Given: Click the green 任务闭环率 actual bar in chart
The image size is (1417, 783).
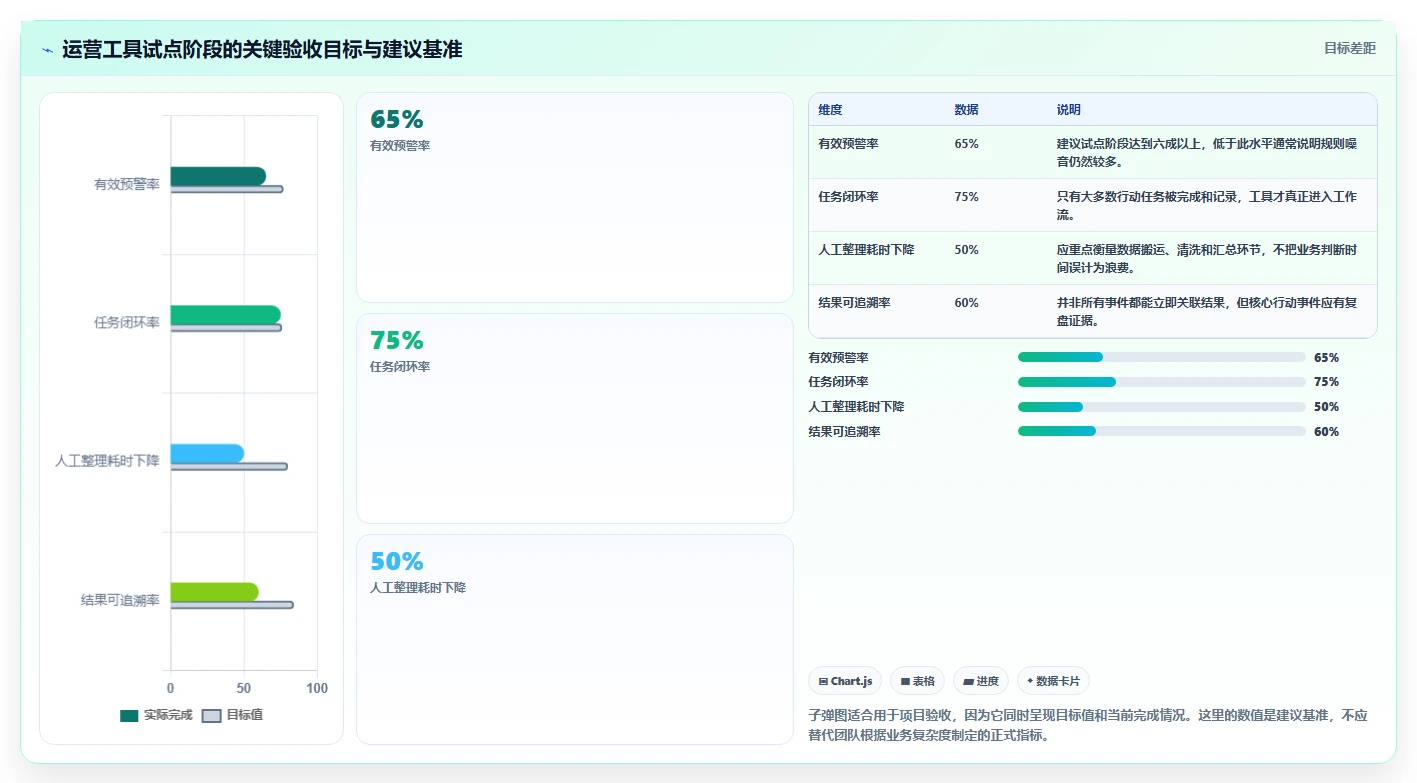Looking at the screenshot, I should click(x=225, y=315).
